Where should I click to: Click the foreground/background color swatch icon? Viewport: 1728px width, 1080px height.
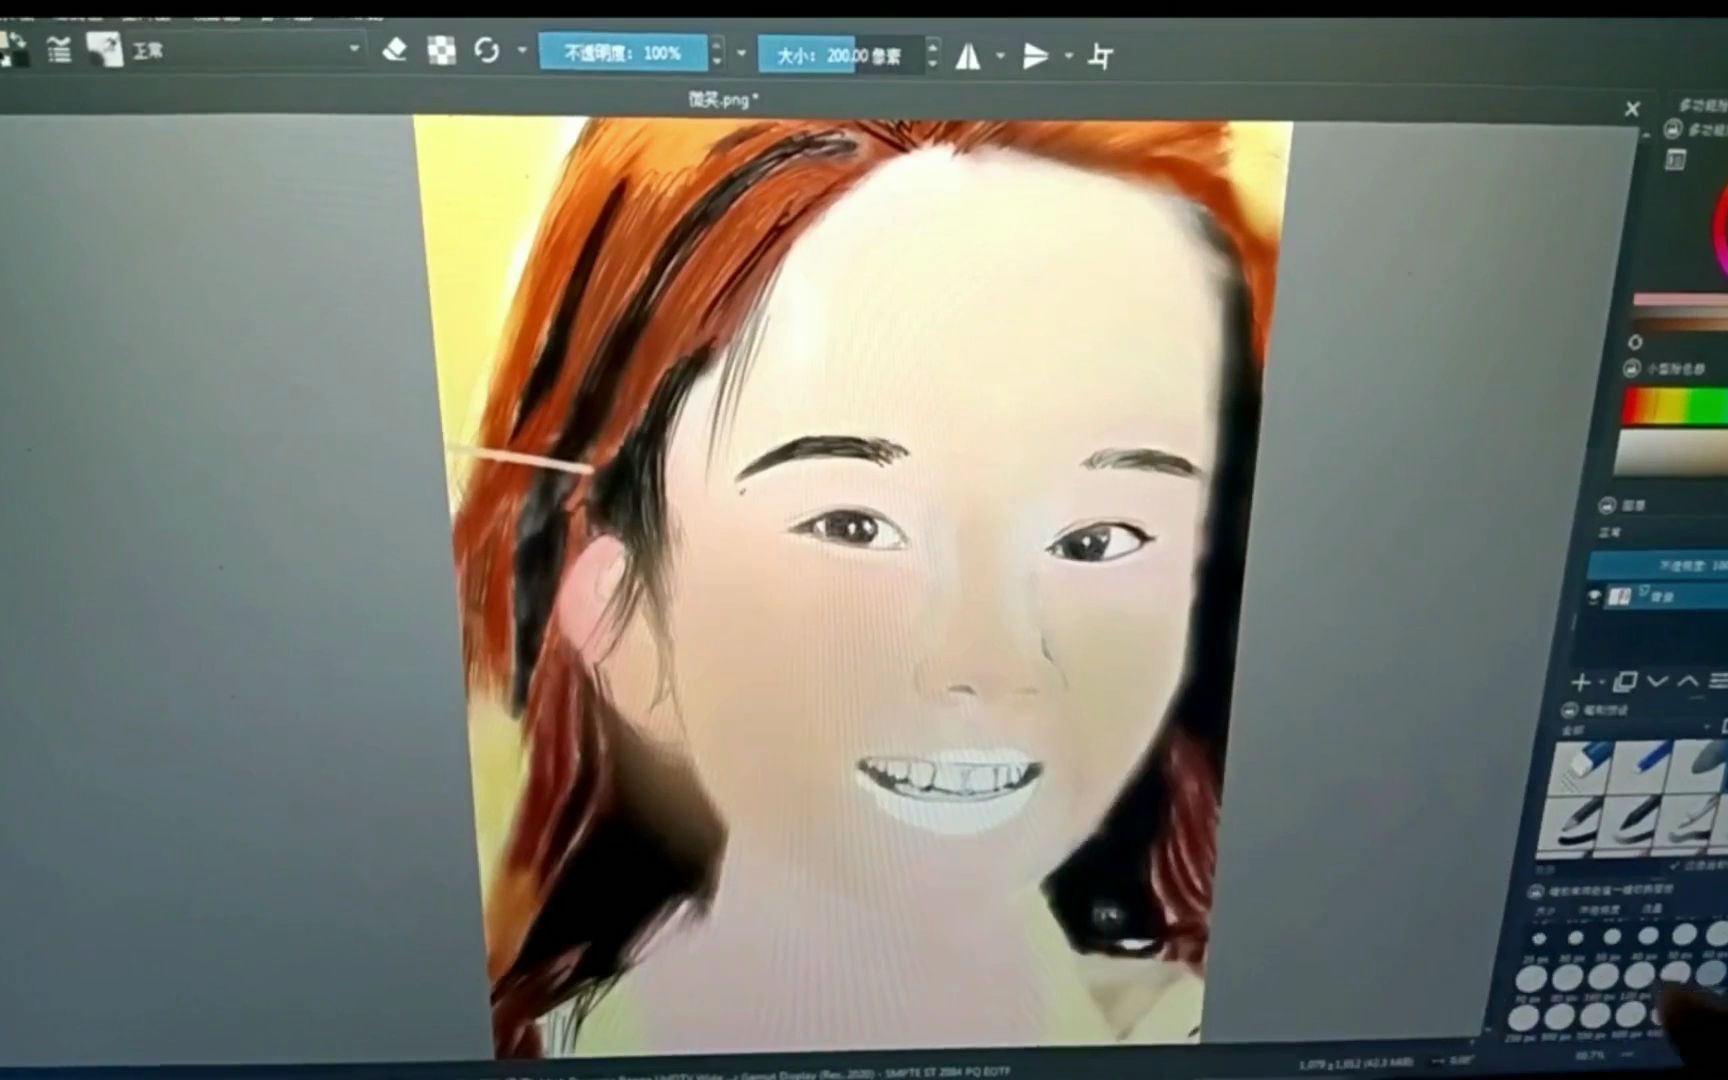coord(14,48)
